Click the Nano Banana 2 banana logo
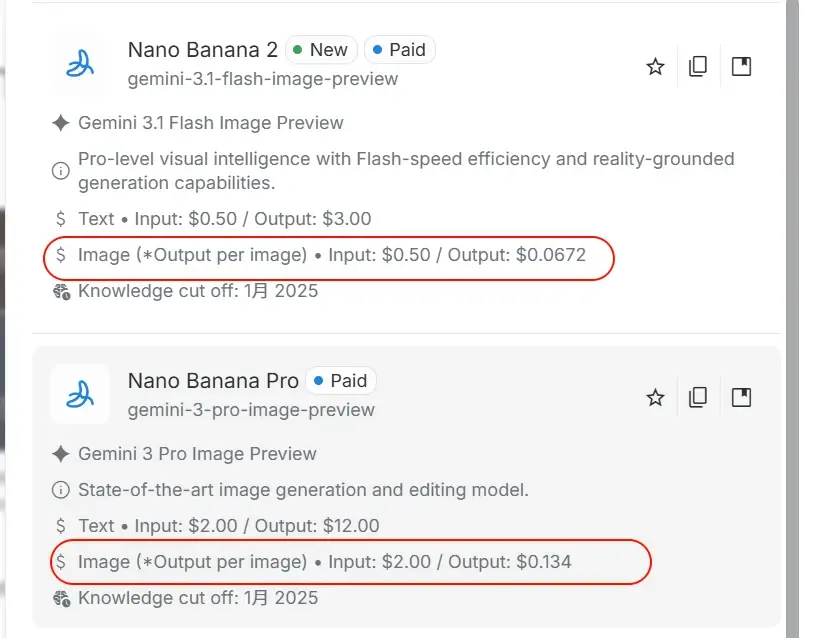816x638 pixels. (x=80, y=64)
